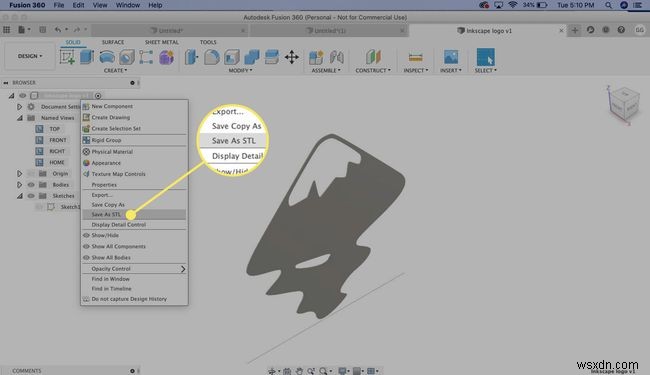The image size is (650, 375).
Task: Expand the Document Settings node
Action: point(19,107)
